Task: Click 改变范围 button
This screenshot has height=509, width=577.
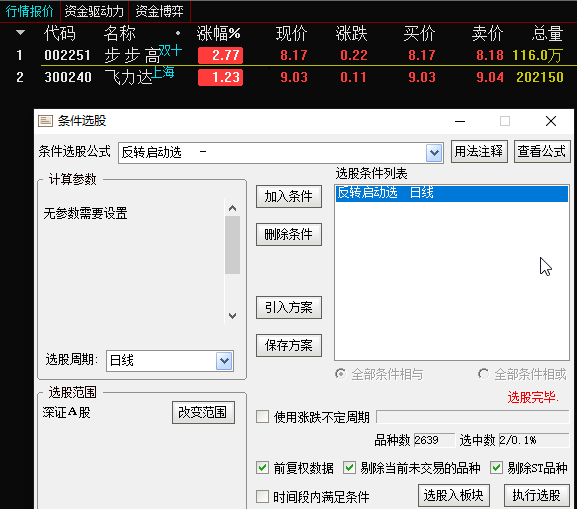Action: [203, 412]
